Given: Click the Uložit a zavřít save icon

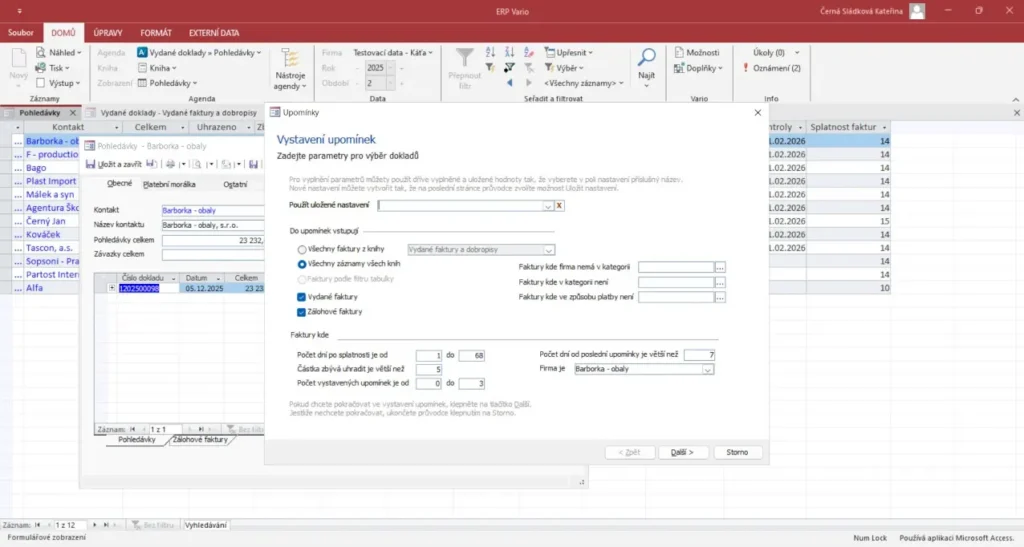Looking at the screenshot, I should point(91,163).
